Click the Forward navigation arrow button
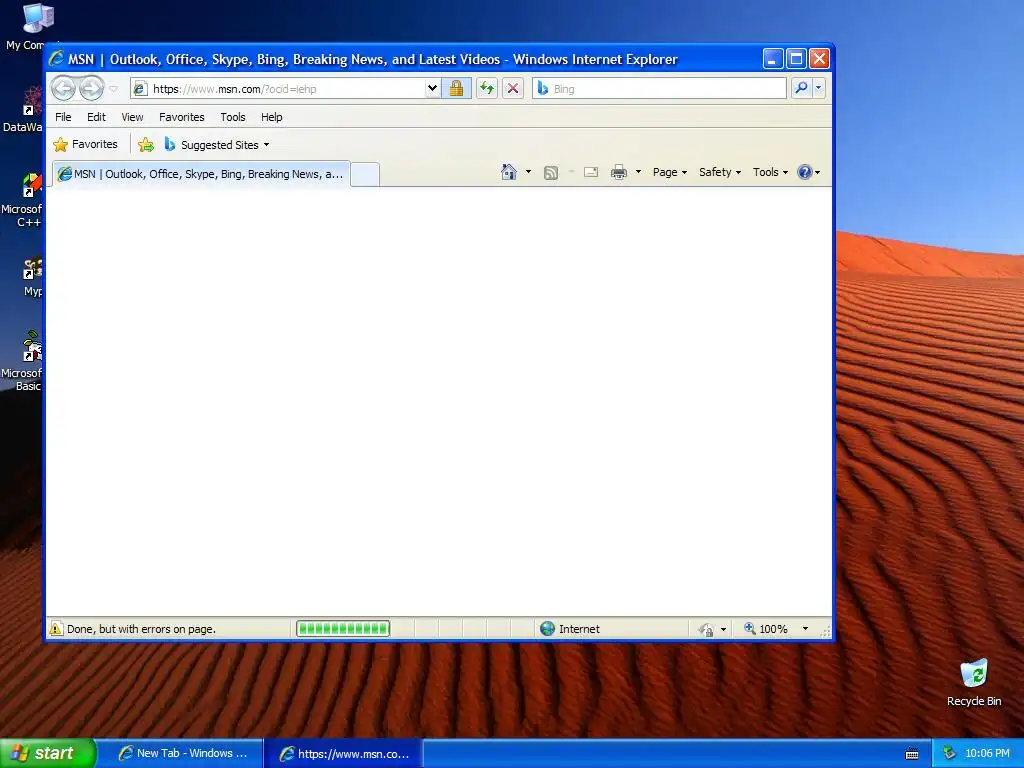Screen dimensions: 1024x768 [91, 88]
